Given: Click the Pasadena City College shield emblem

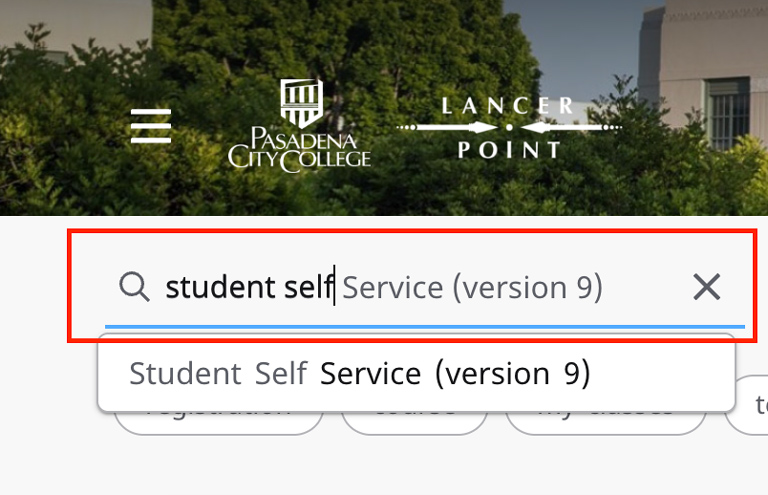Looking at the screenshot, I should 300,103.
